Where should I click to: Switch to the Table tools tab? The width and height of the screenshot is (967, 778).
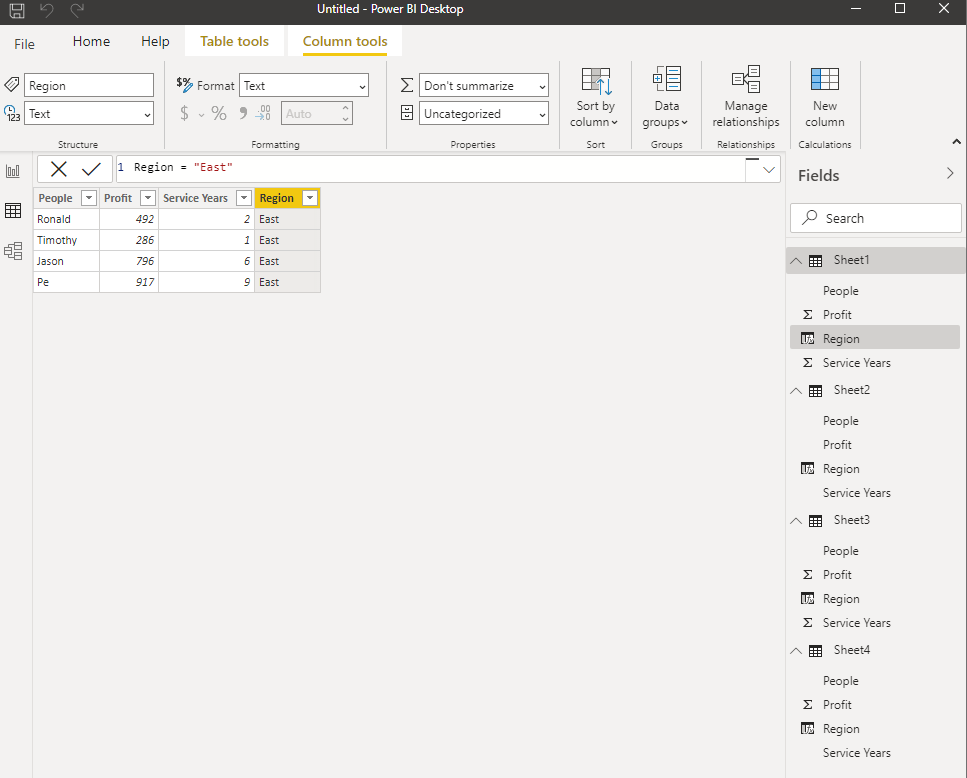point(234,41)
